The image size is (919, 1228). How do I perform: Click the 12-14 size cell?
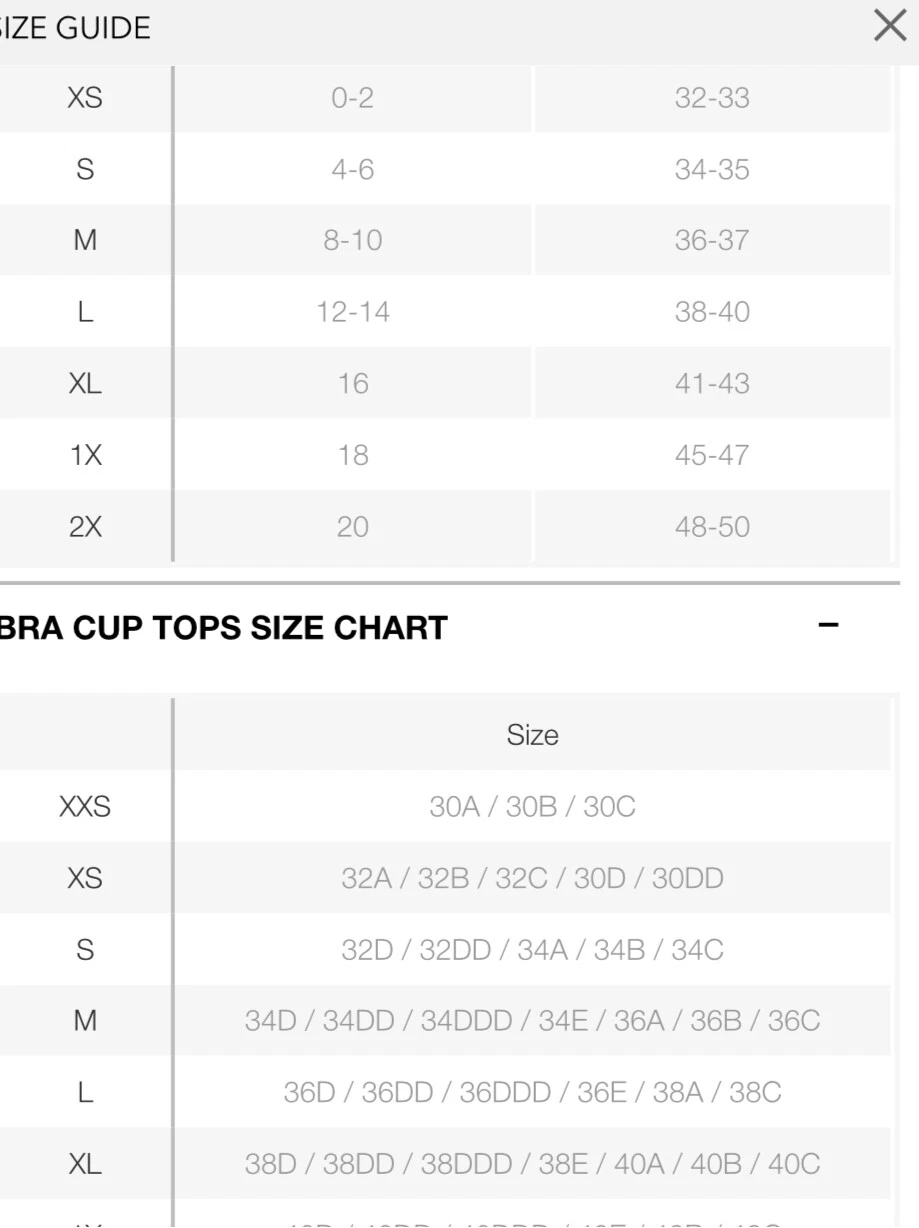(x=353, y=312)
